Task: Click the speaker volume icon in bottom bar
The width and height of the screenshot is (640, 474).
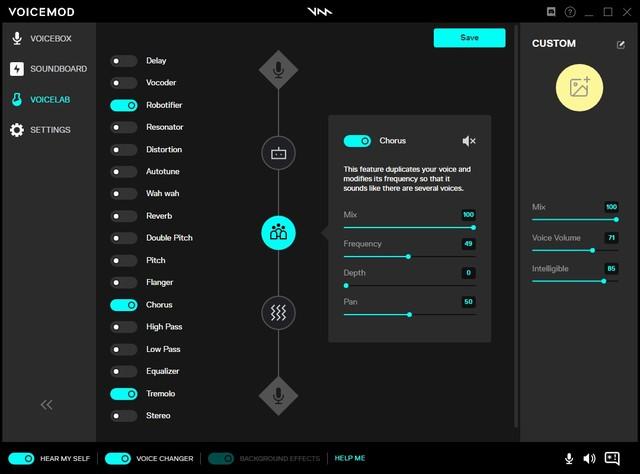Action: click(x=589, y=458)
